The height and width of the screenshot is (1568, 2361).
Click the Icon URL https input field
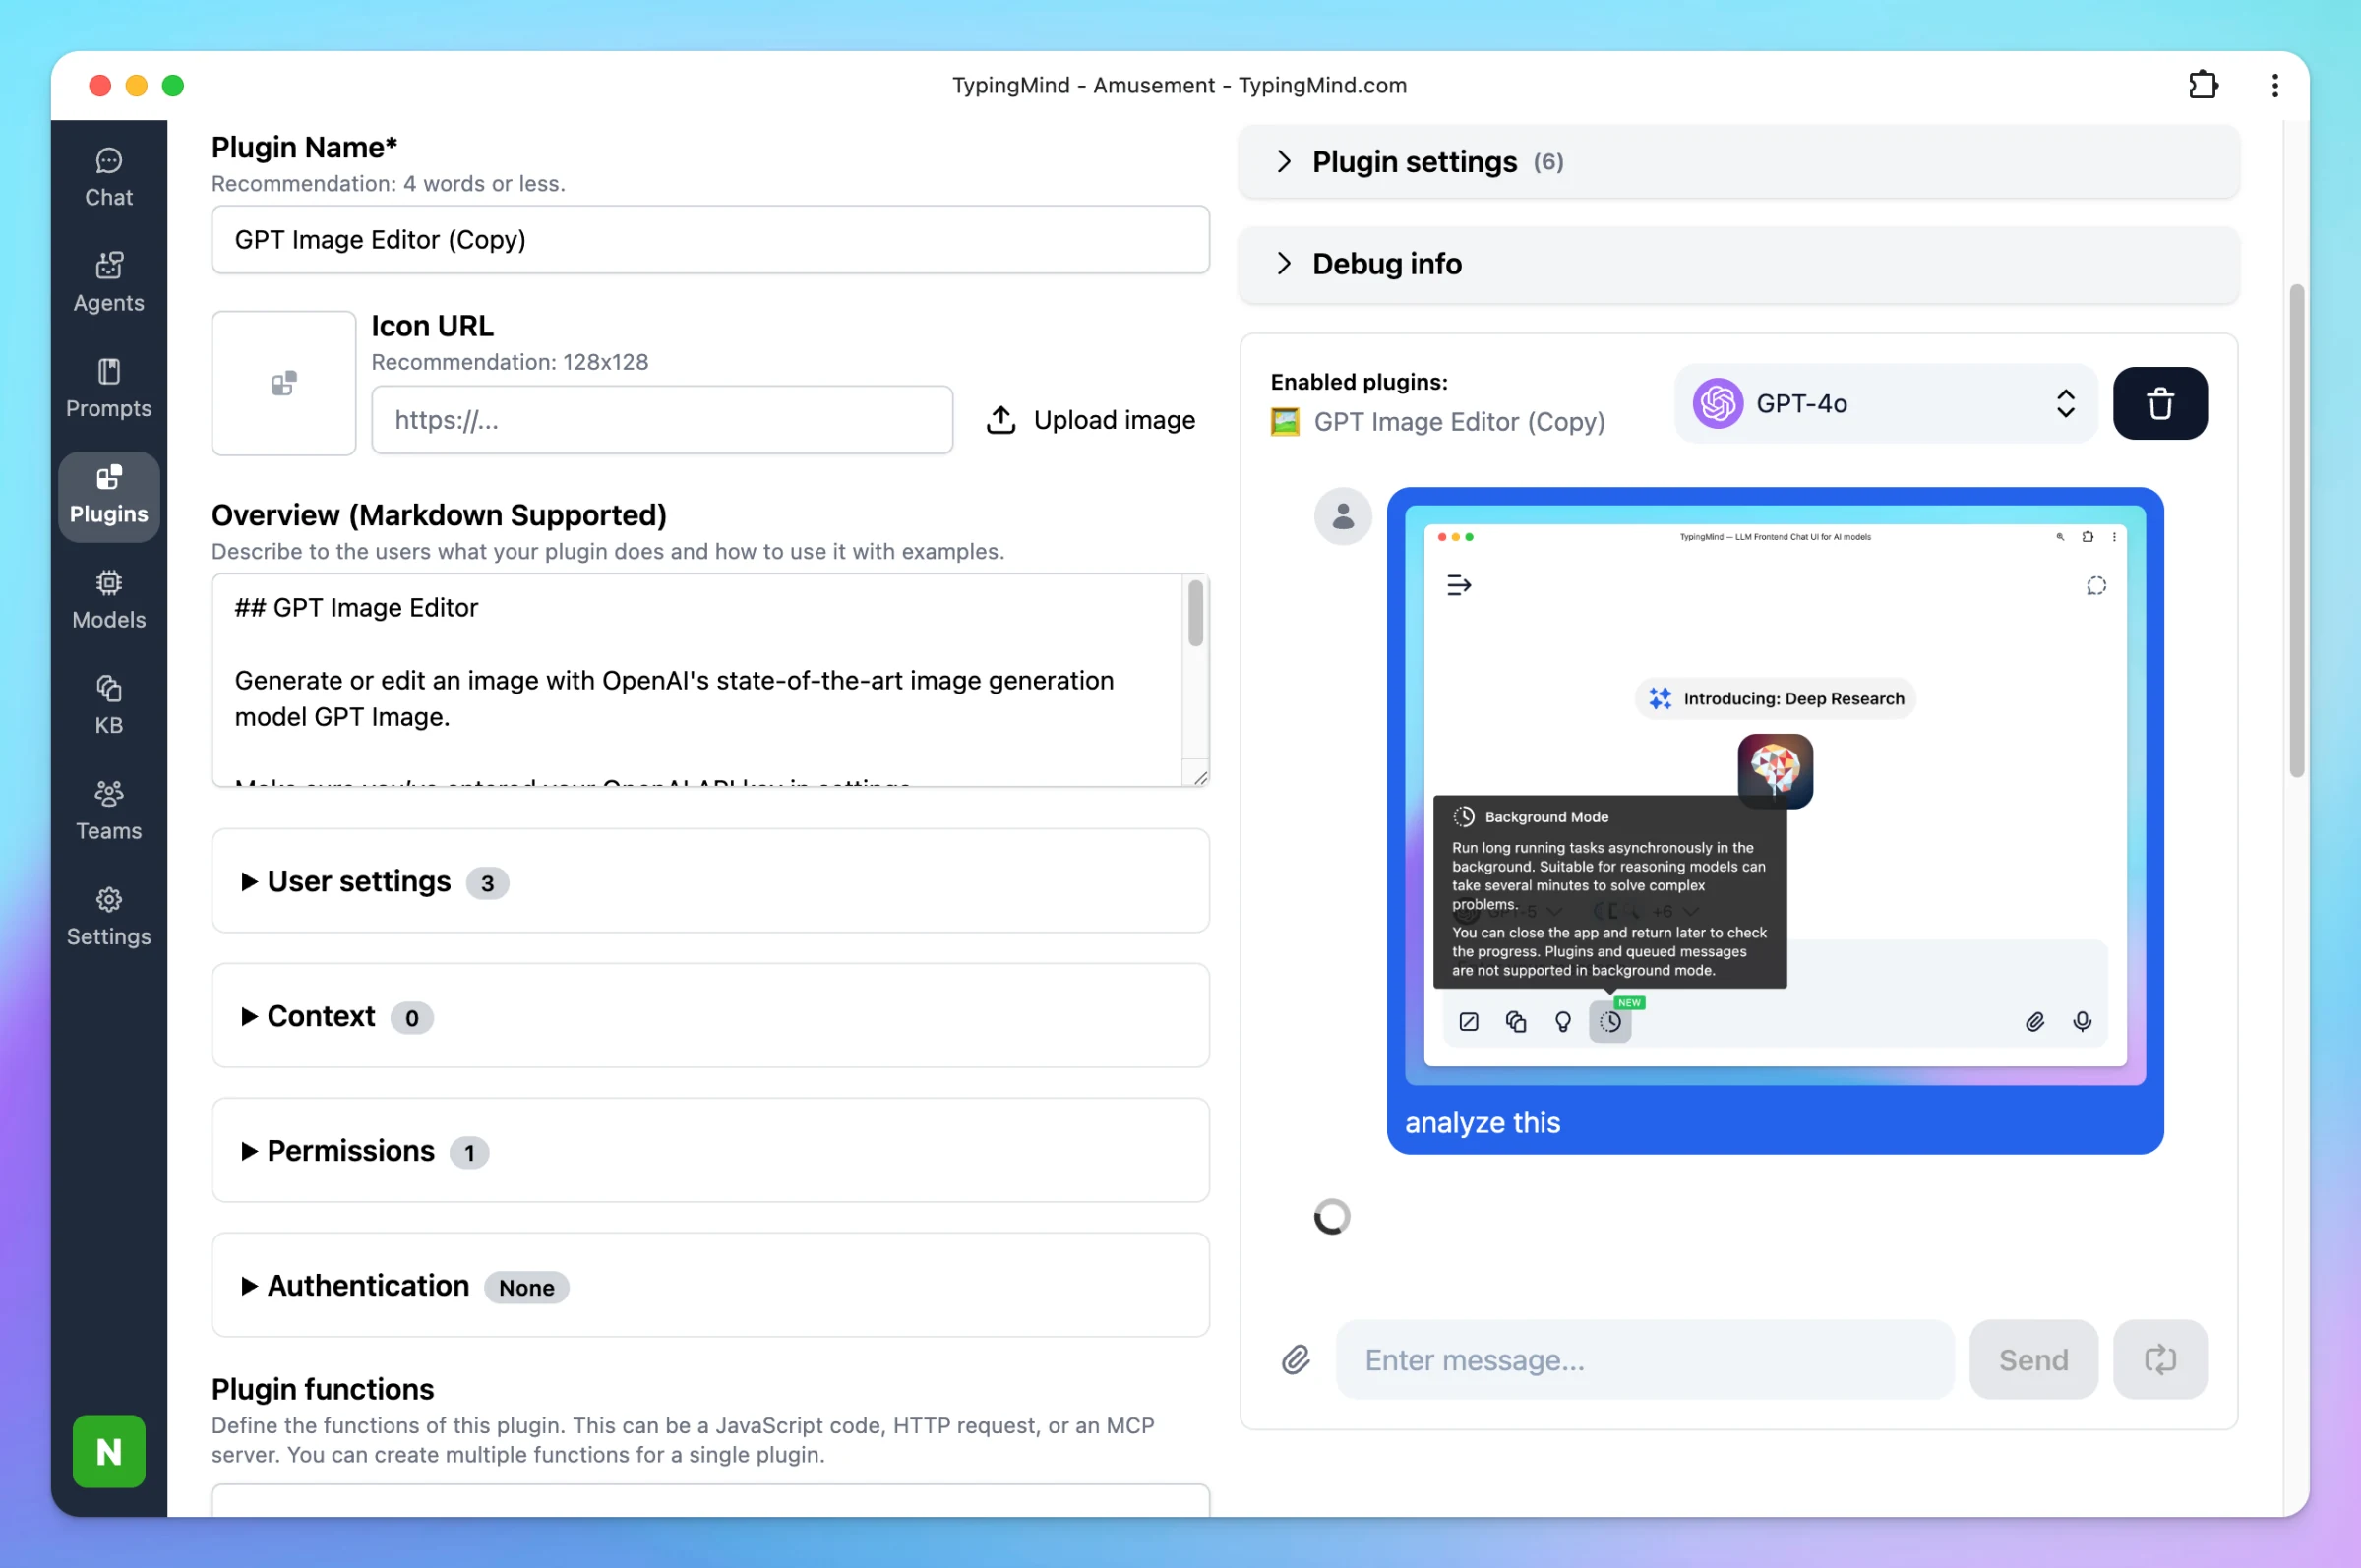(x=662, y=420)
